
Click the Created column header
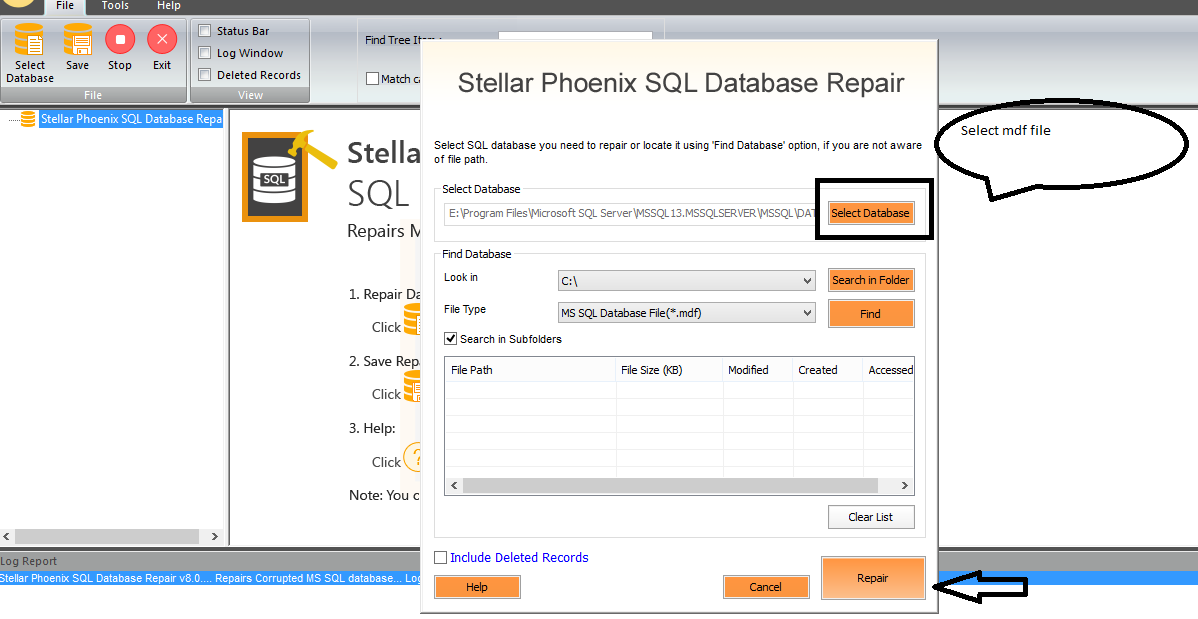[827, 370]
